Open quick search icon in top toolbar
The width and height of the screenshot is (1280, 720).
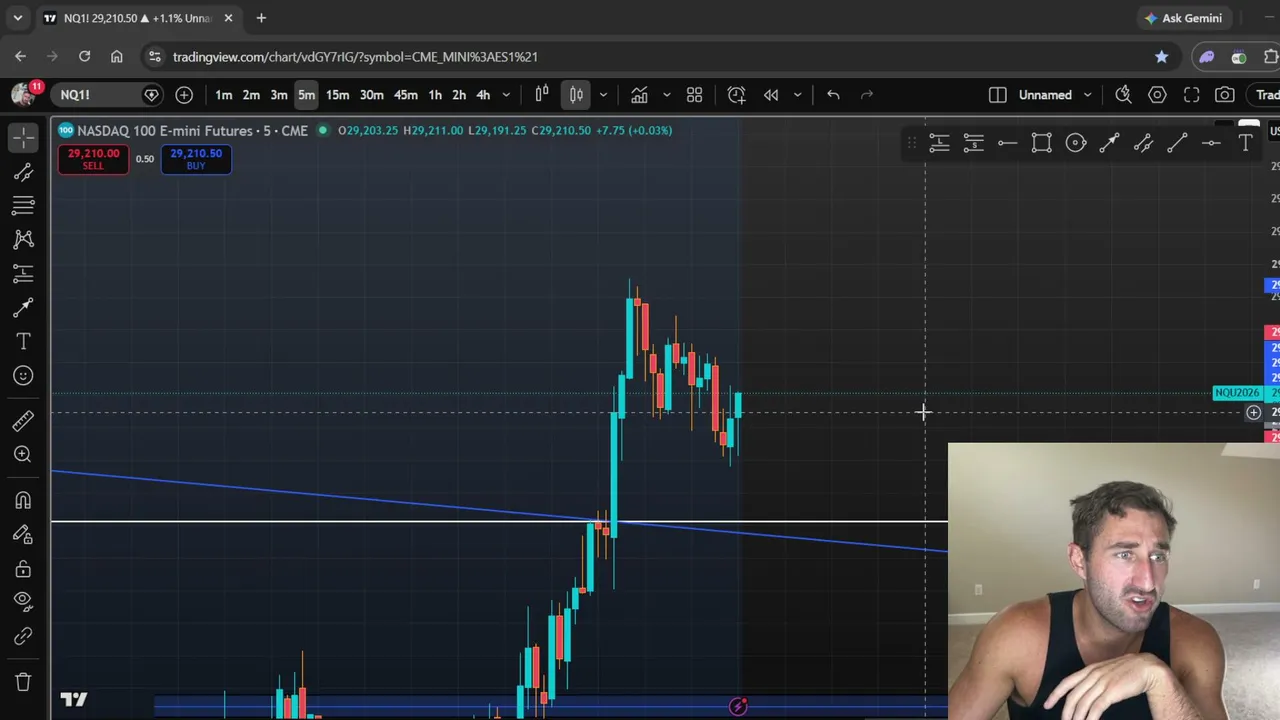1124,95
